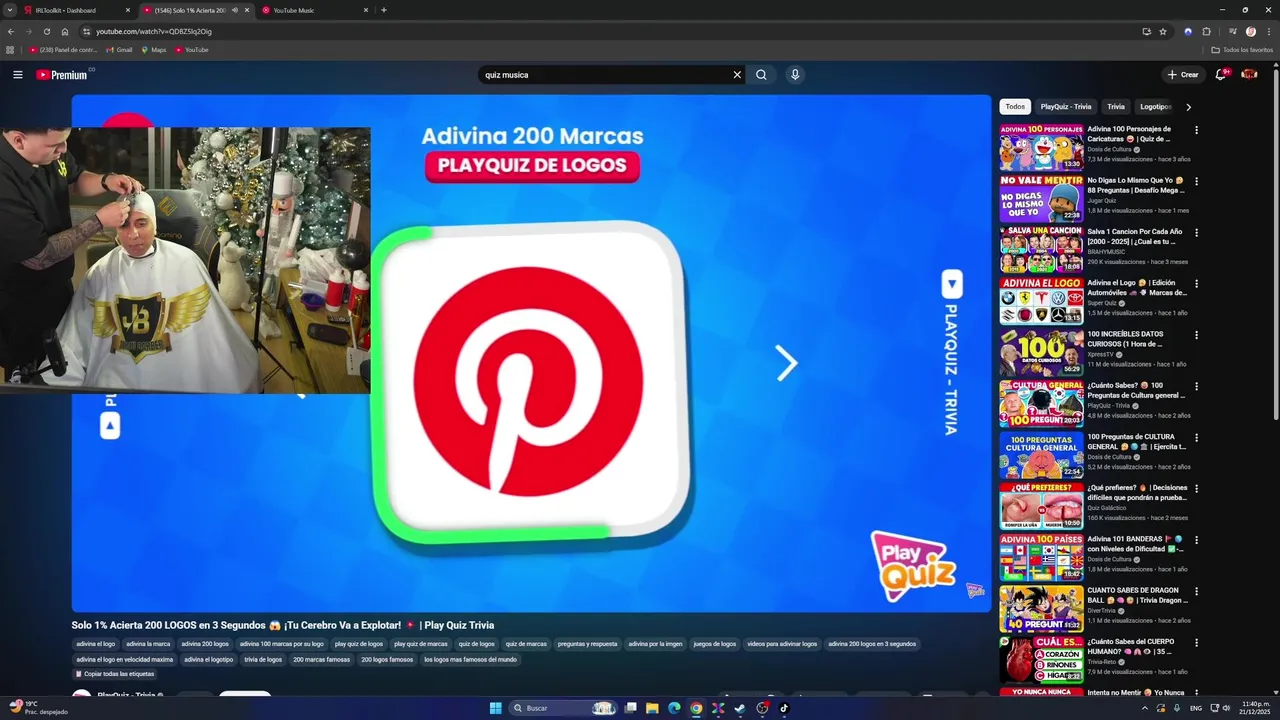Viewport: 1280px width, 720px height.
Task: Click the 'trivia de logos' tag
Action: (x=263, y=660)
